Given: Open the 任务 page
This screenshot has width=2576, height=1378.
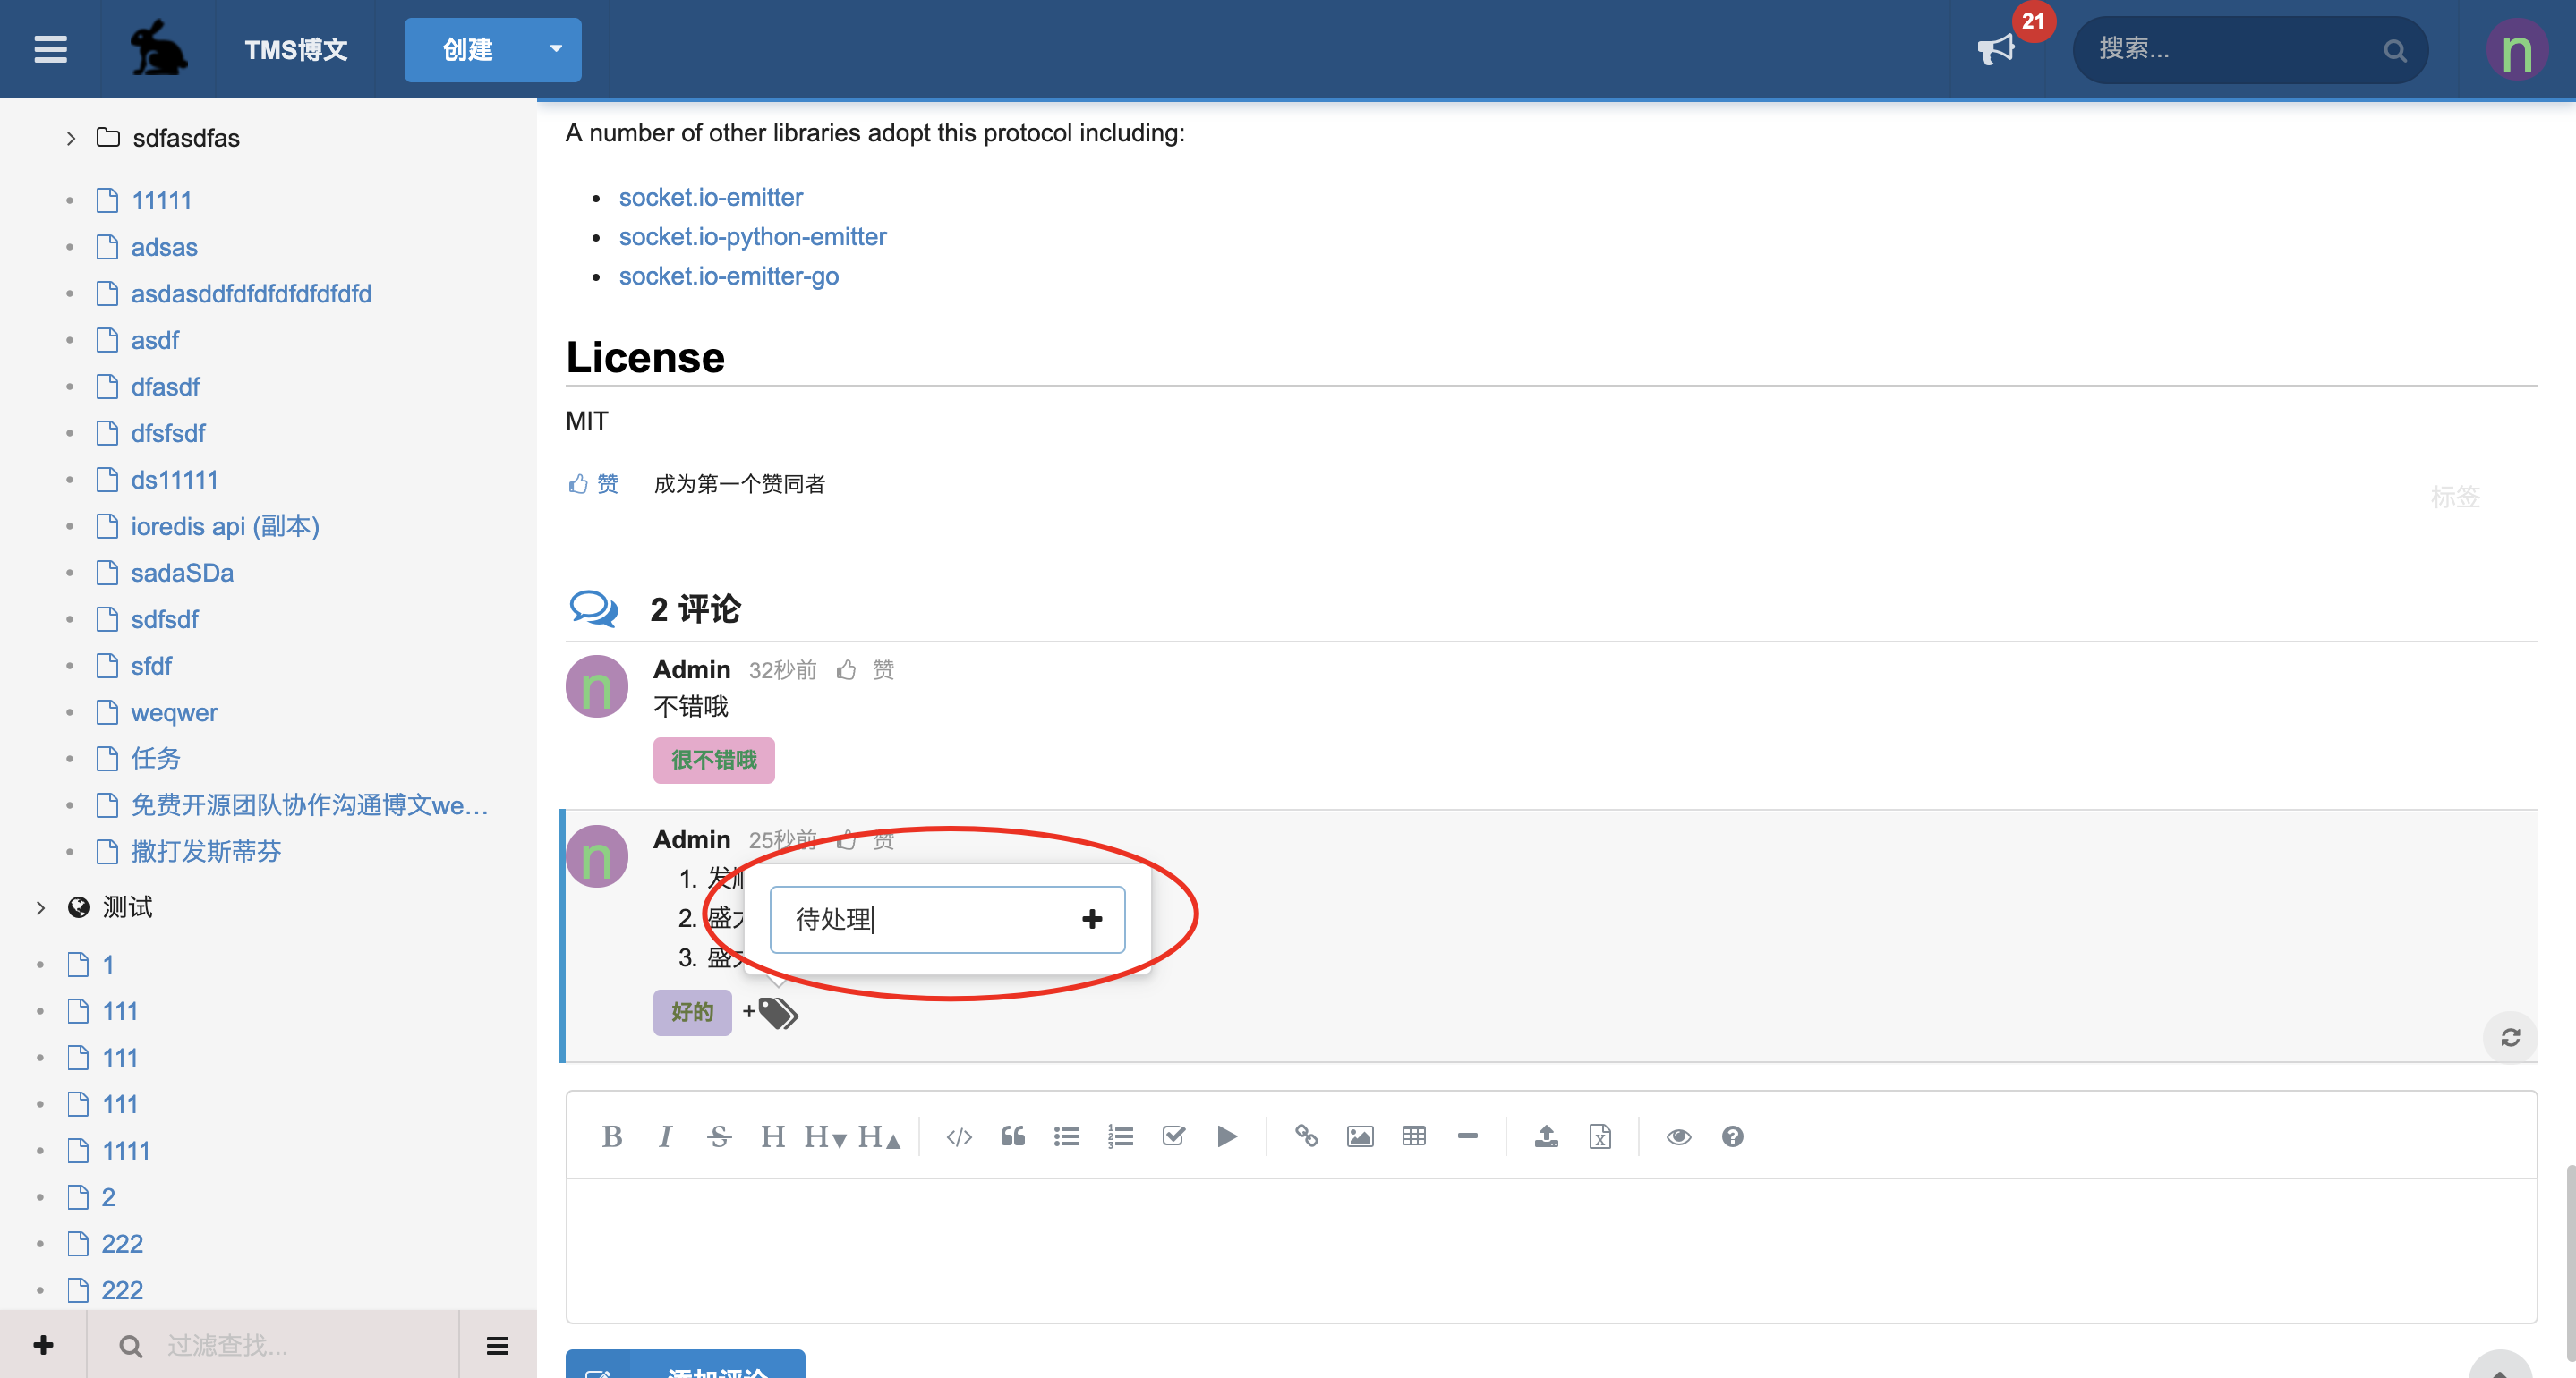Looking at the screenshot, I should (156, 758).
